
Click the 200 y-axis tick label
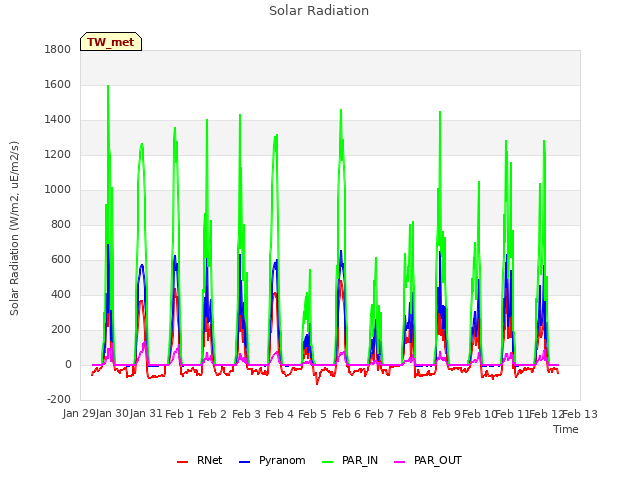61,330
